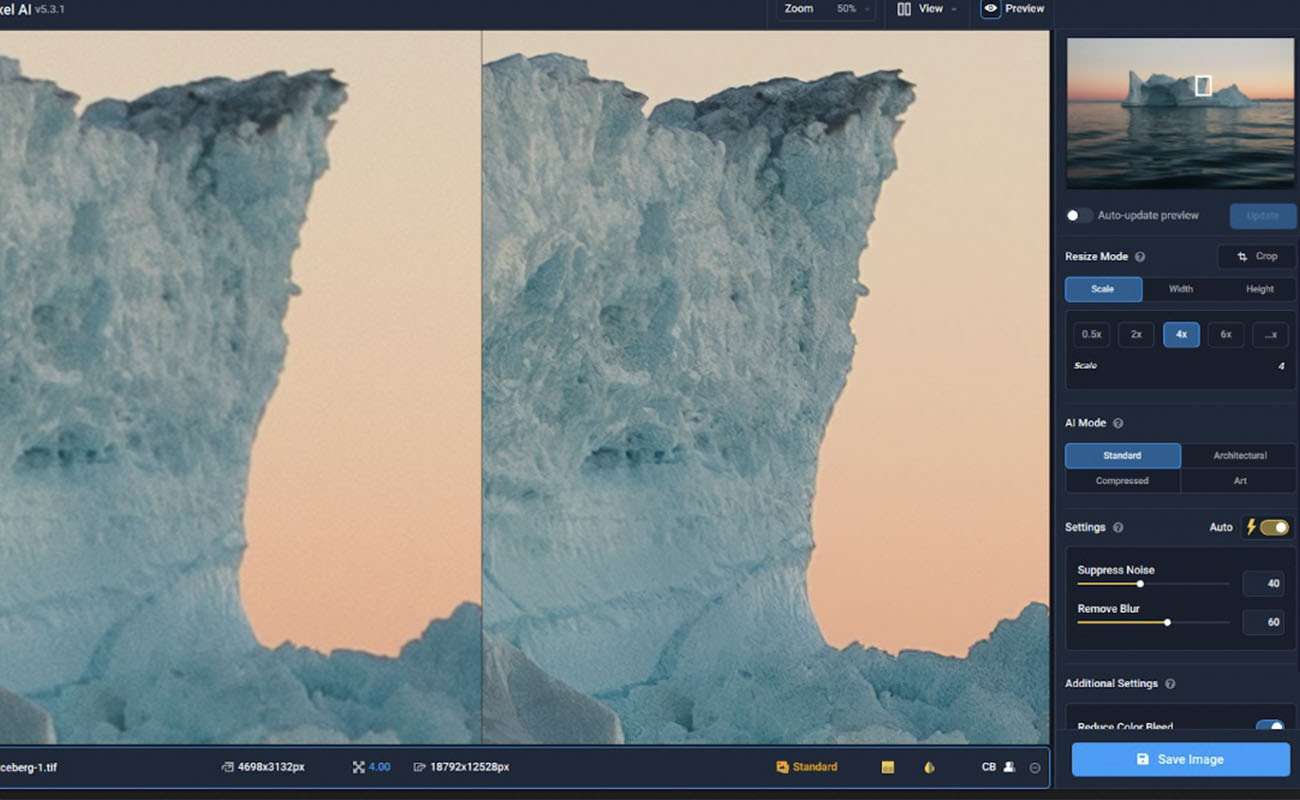This screenshot has height=800, width=1300.
Task: Click the flame icon in status bar
Action: (929, 767)
